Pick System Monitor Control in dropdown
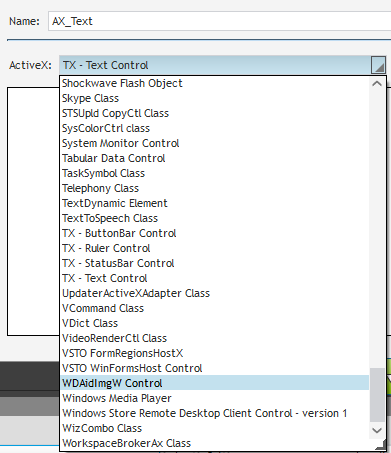The height and width of the screenshot is (453, 391). tap(215, 143)
